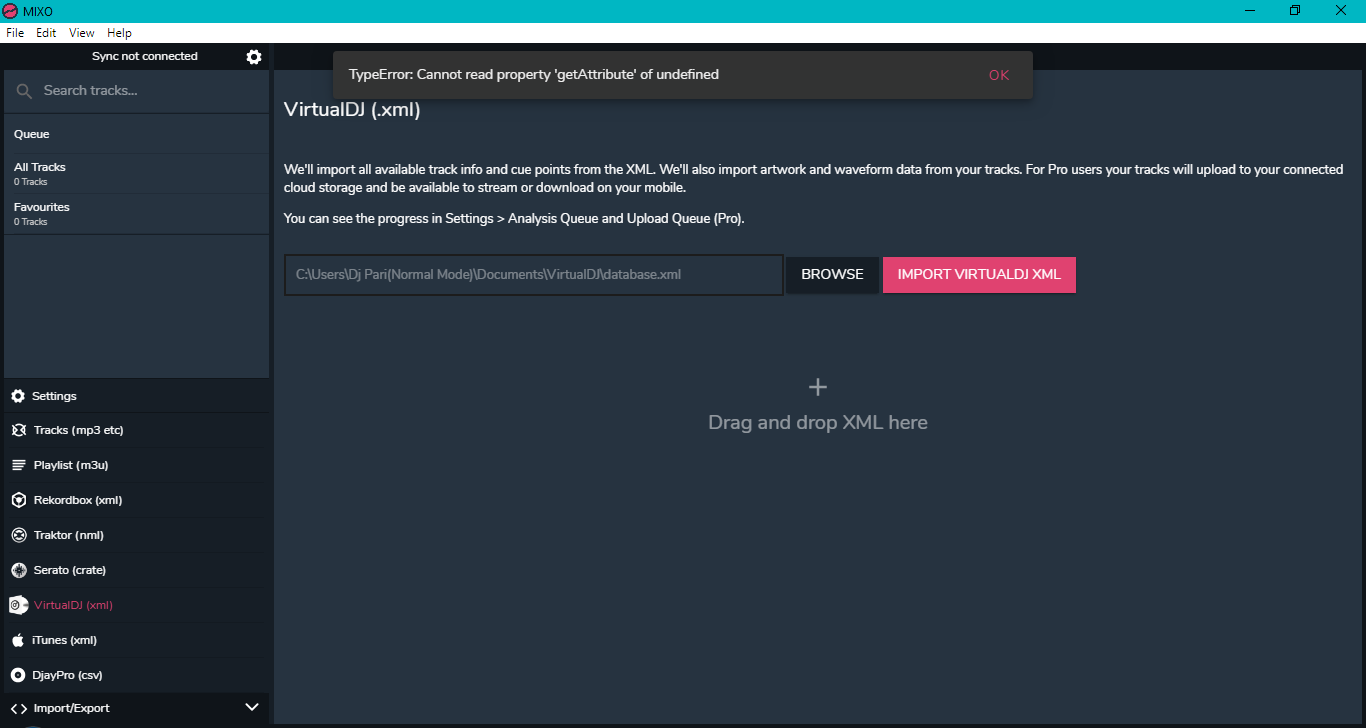
Task: Open iTunes (xml) apple icon
Action: [18, 640]
